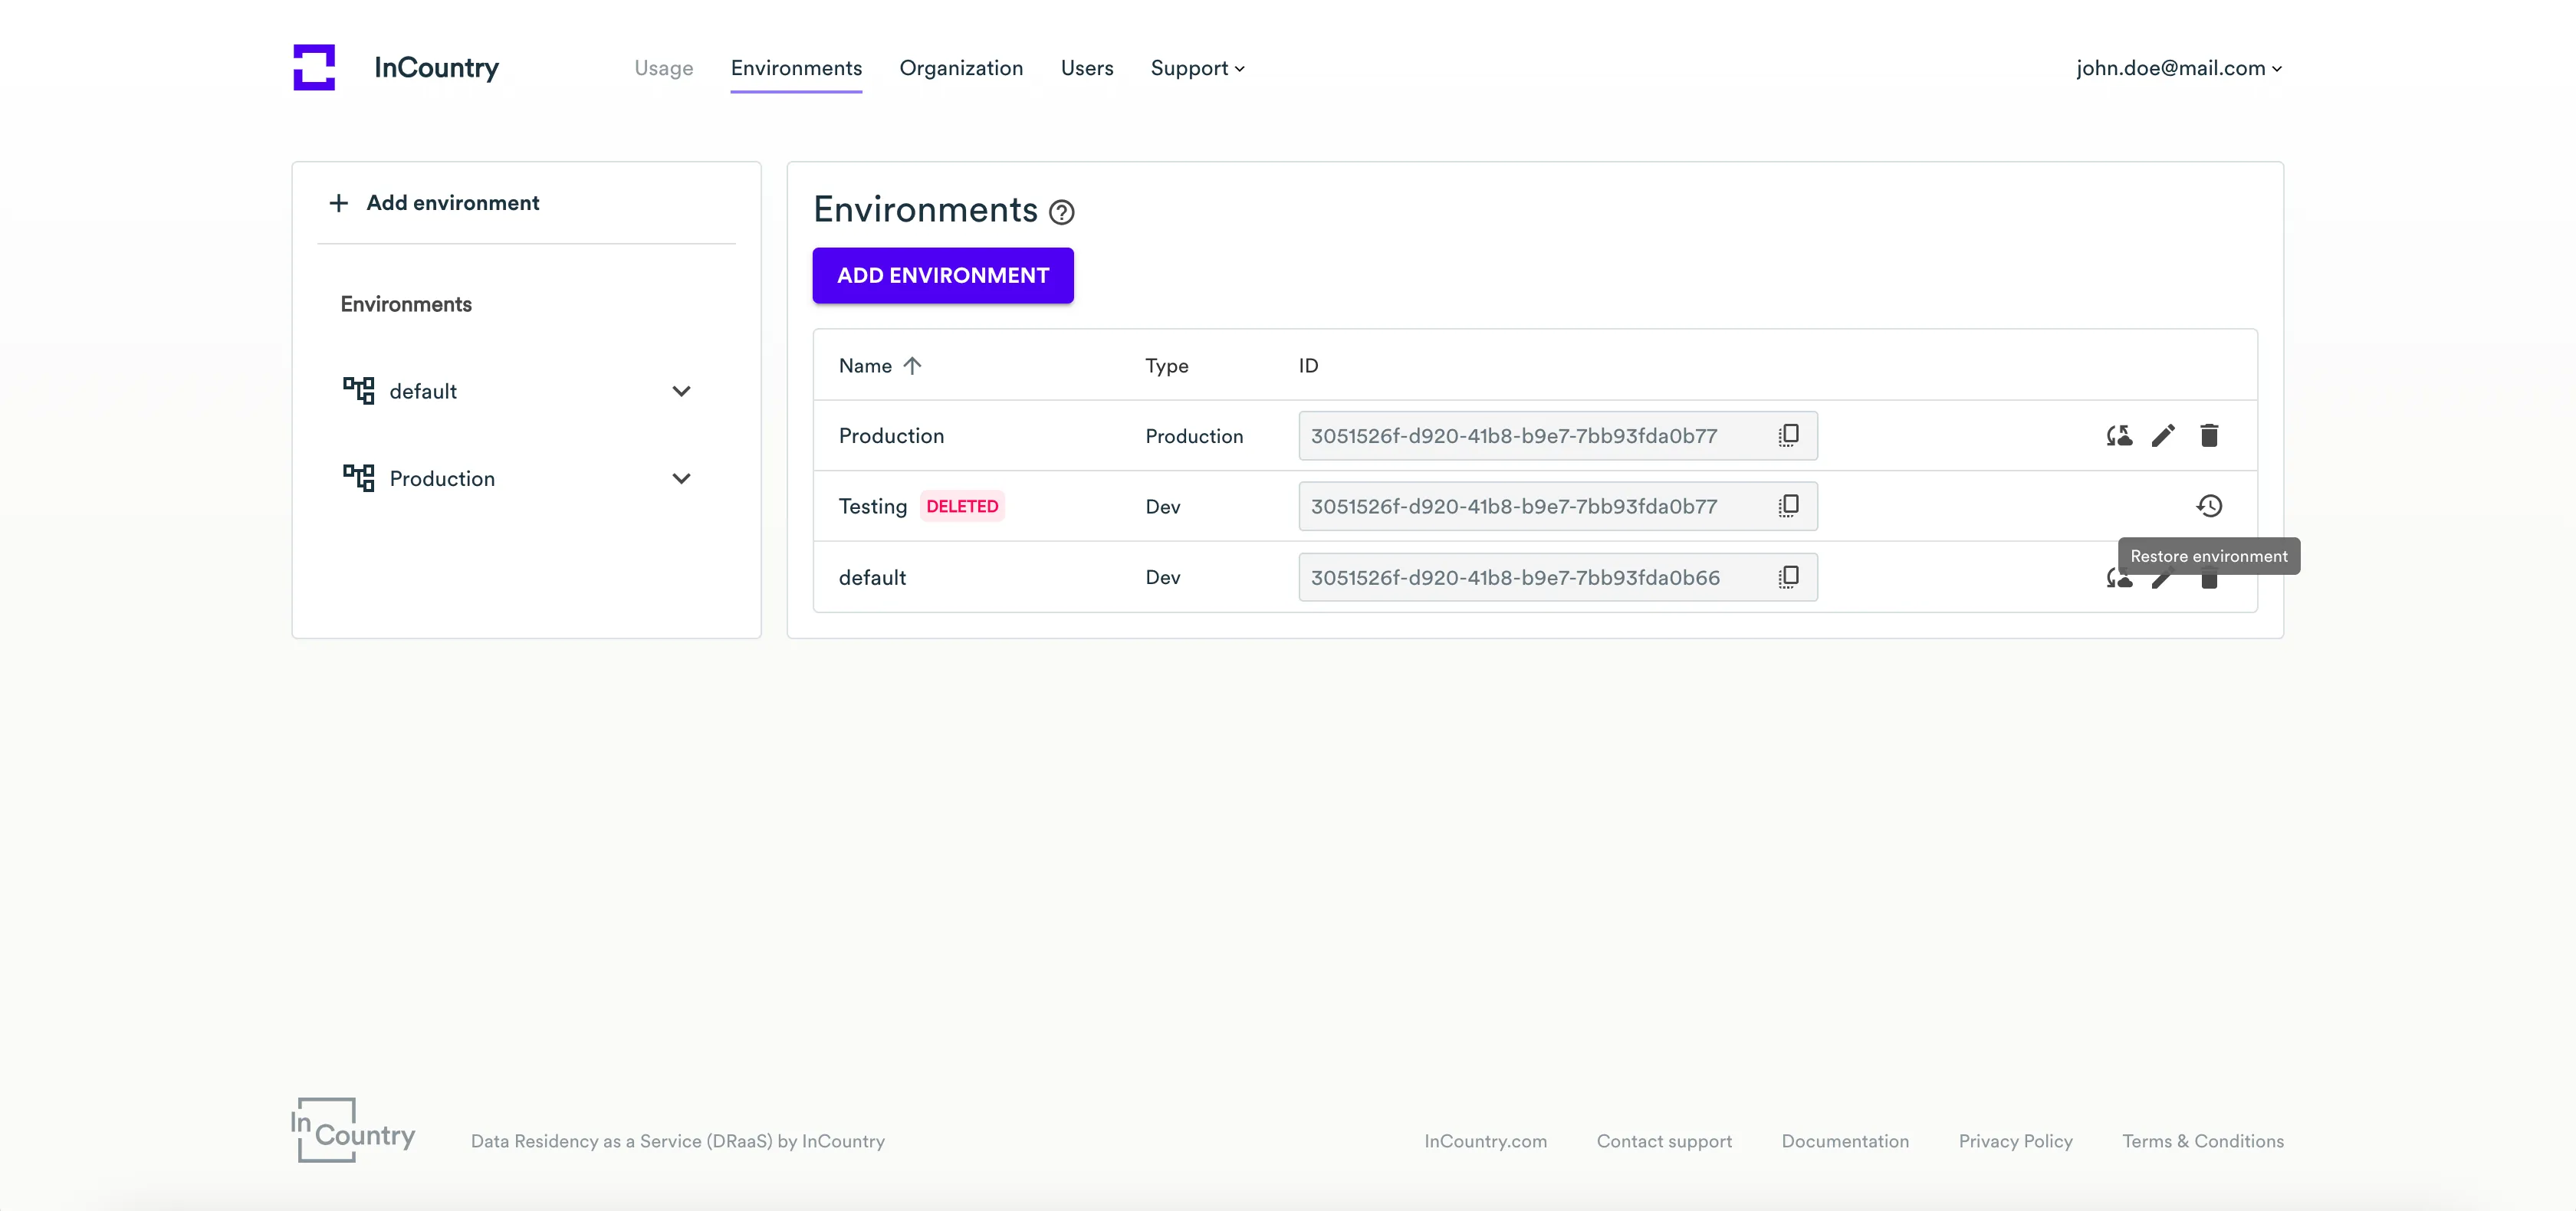Click the manage users icon on the Production row
The height and width of the screenshot is (1211, 2576).
[2119, 435]
